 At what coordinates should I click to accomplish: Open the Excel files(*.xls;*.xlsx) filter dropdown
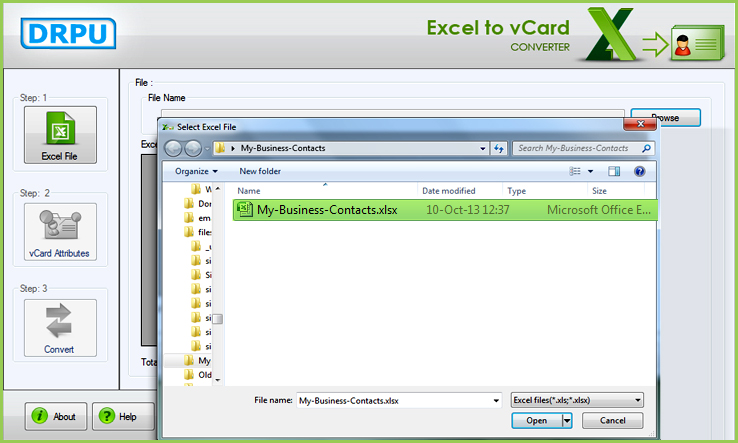coord(577,400)
